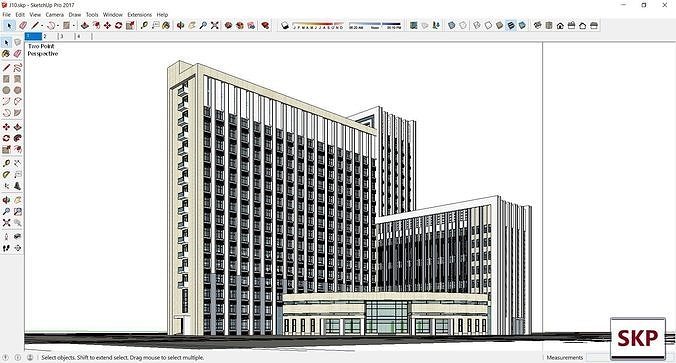Enable Wireframe face style
This screenshot has height=363, width=676.
(x=477, y=25)
